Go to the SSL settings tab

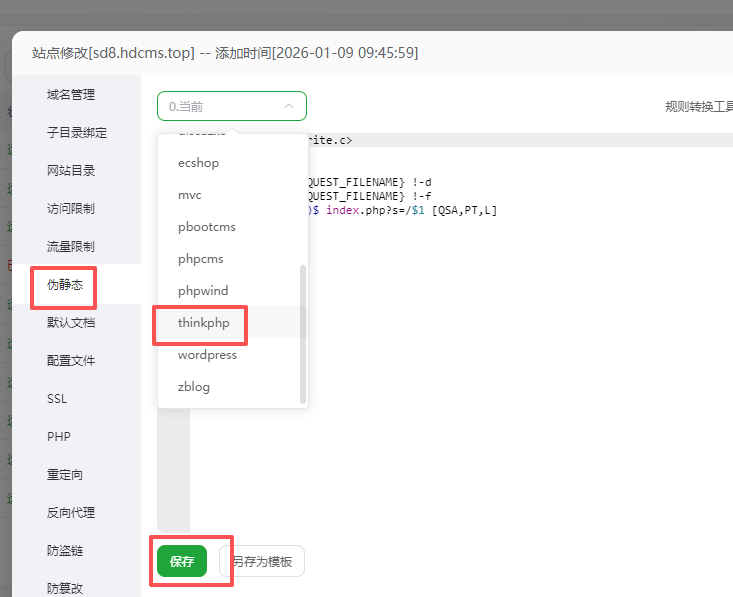(57, 399)
